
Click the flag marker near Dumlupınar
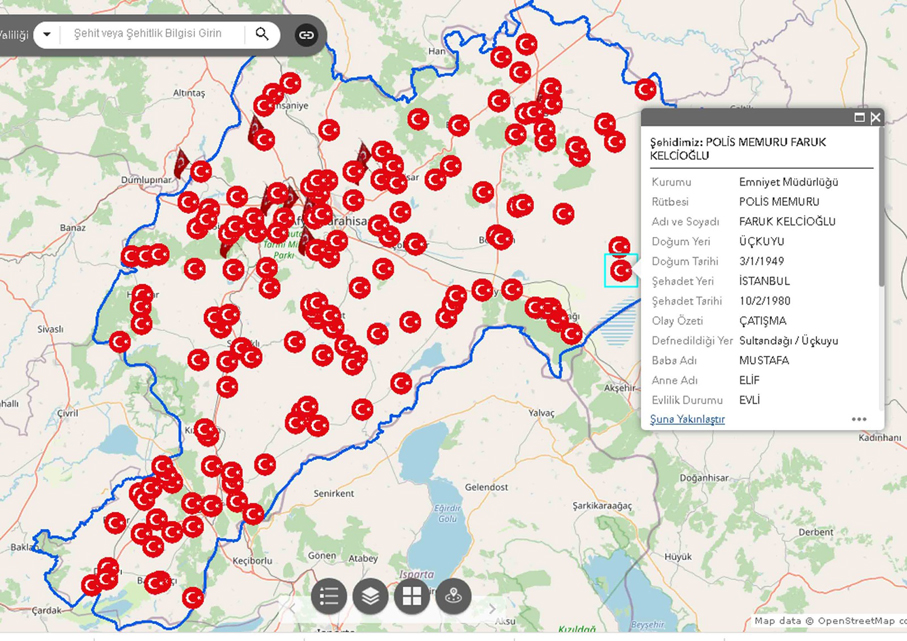click(x=182, y=163)
